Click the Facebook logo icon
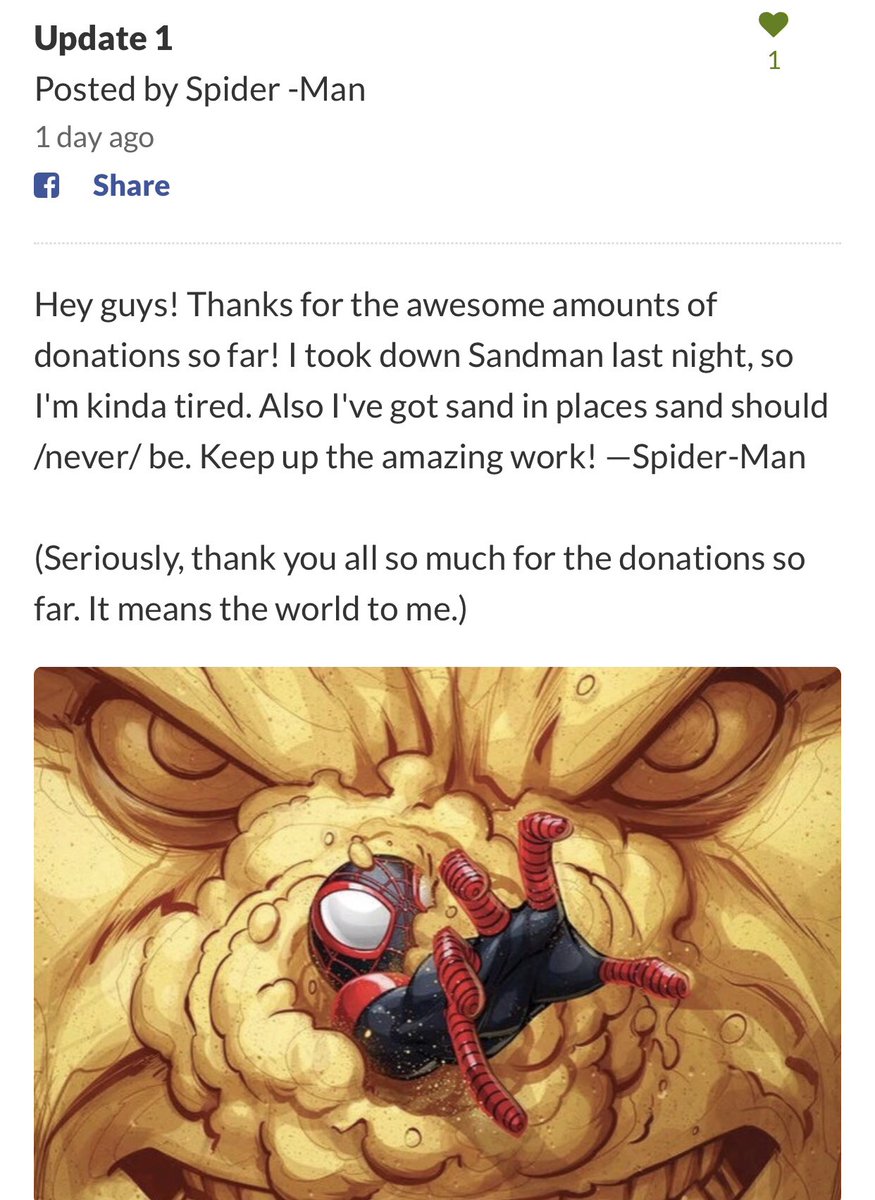This screenshot has height=1200, width=875. (x=47, y=185)
